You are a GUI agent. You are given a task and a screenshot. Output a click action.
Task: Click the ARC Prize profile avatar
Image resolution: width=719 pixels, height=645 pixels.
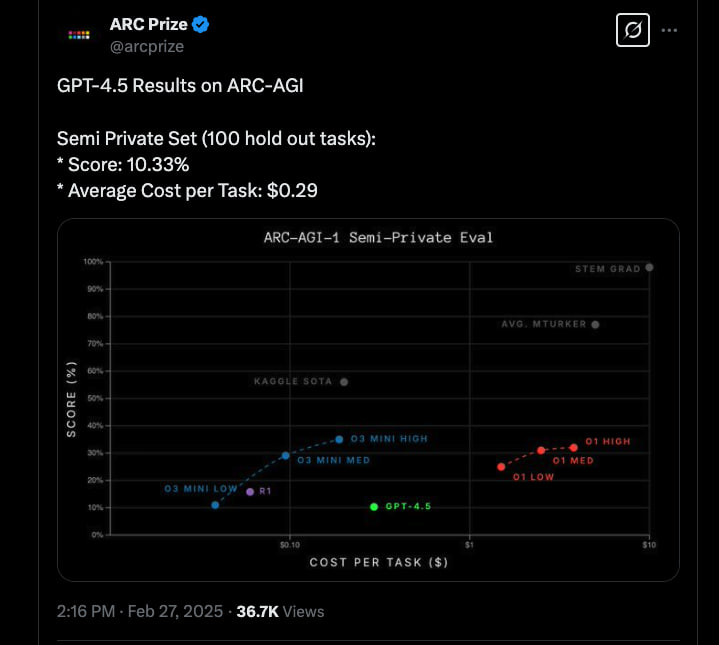[x=77, y=34]
